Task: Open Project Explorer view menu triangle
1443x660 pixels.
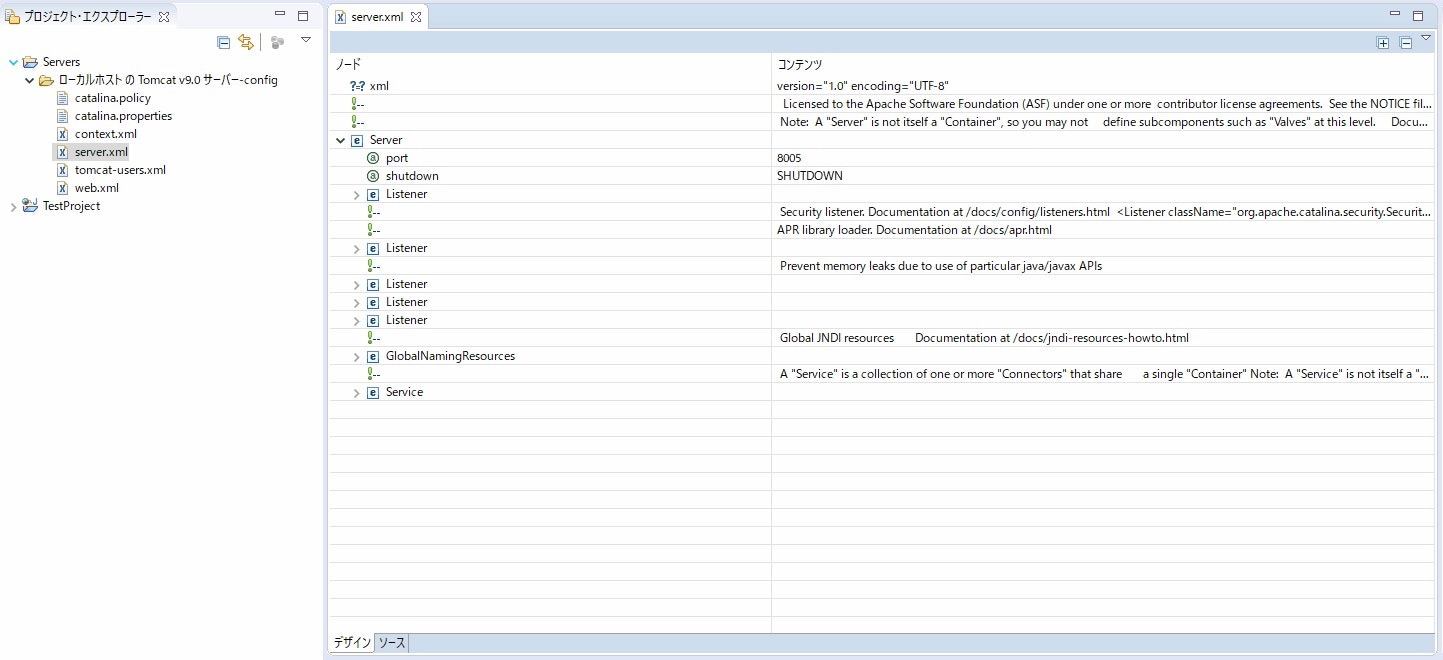Action: tap(306, 41)
